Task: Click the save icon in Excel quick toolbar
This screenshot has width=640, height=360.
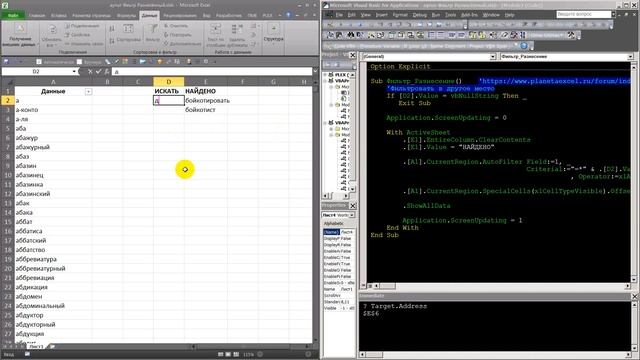Action: tap(6, 62)
